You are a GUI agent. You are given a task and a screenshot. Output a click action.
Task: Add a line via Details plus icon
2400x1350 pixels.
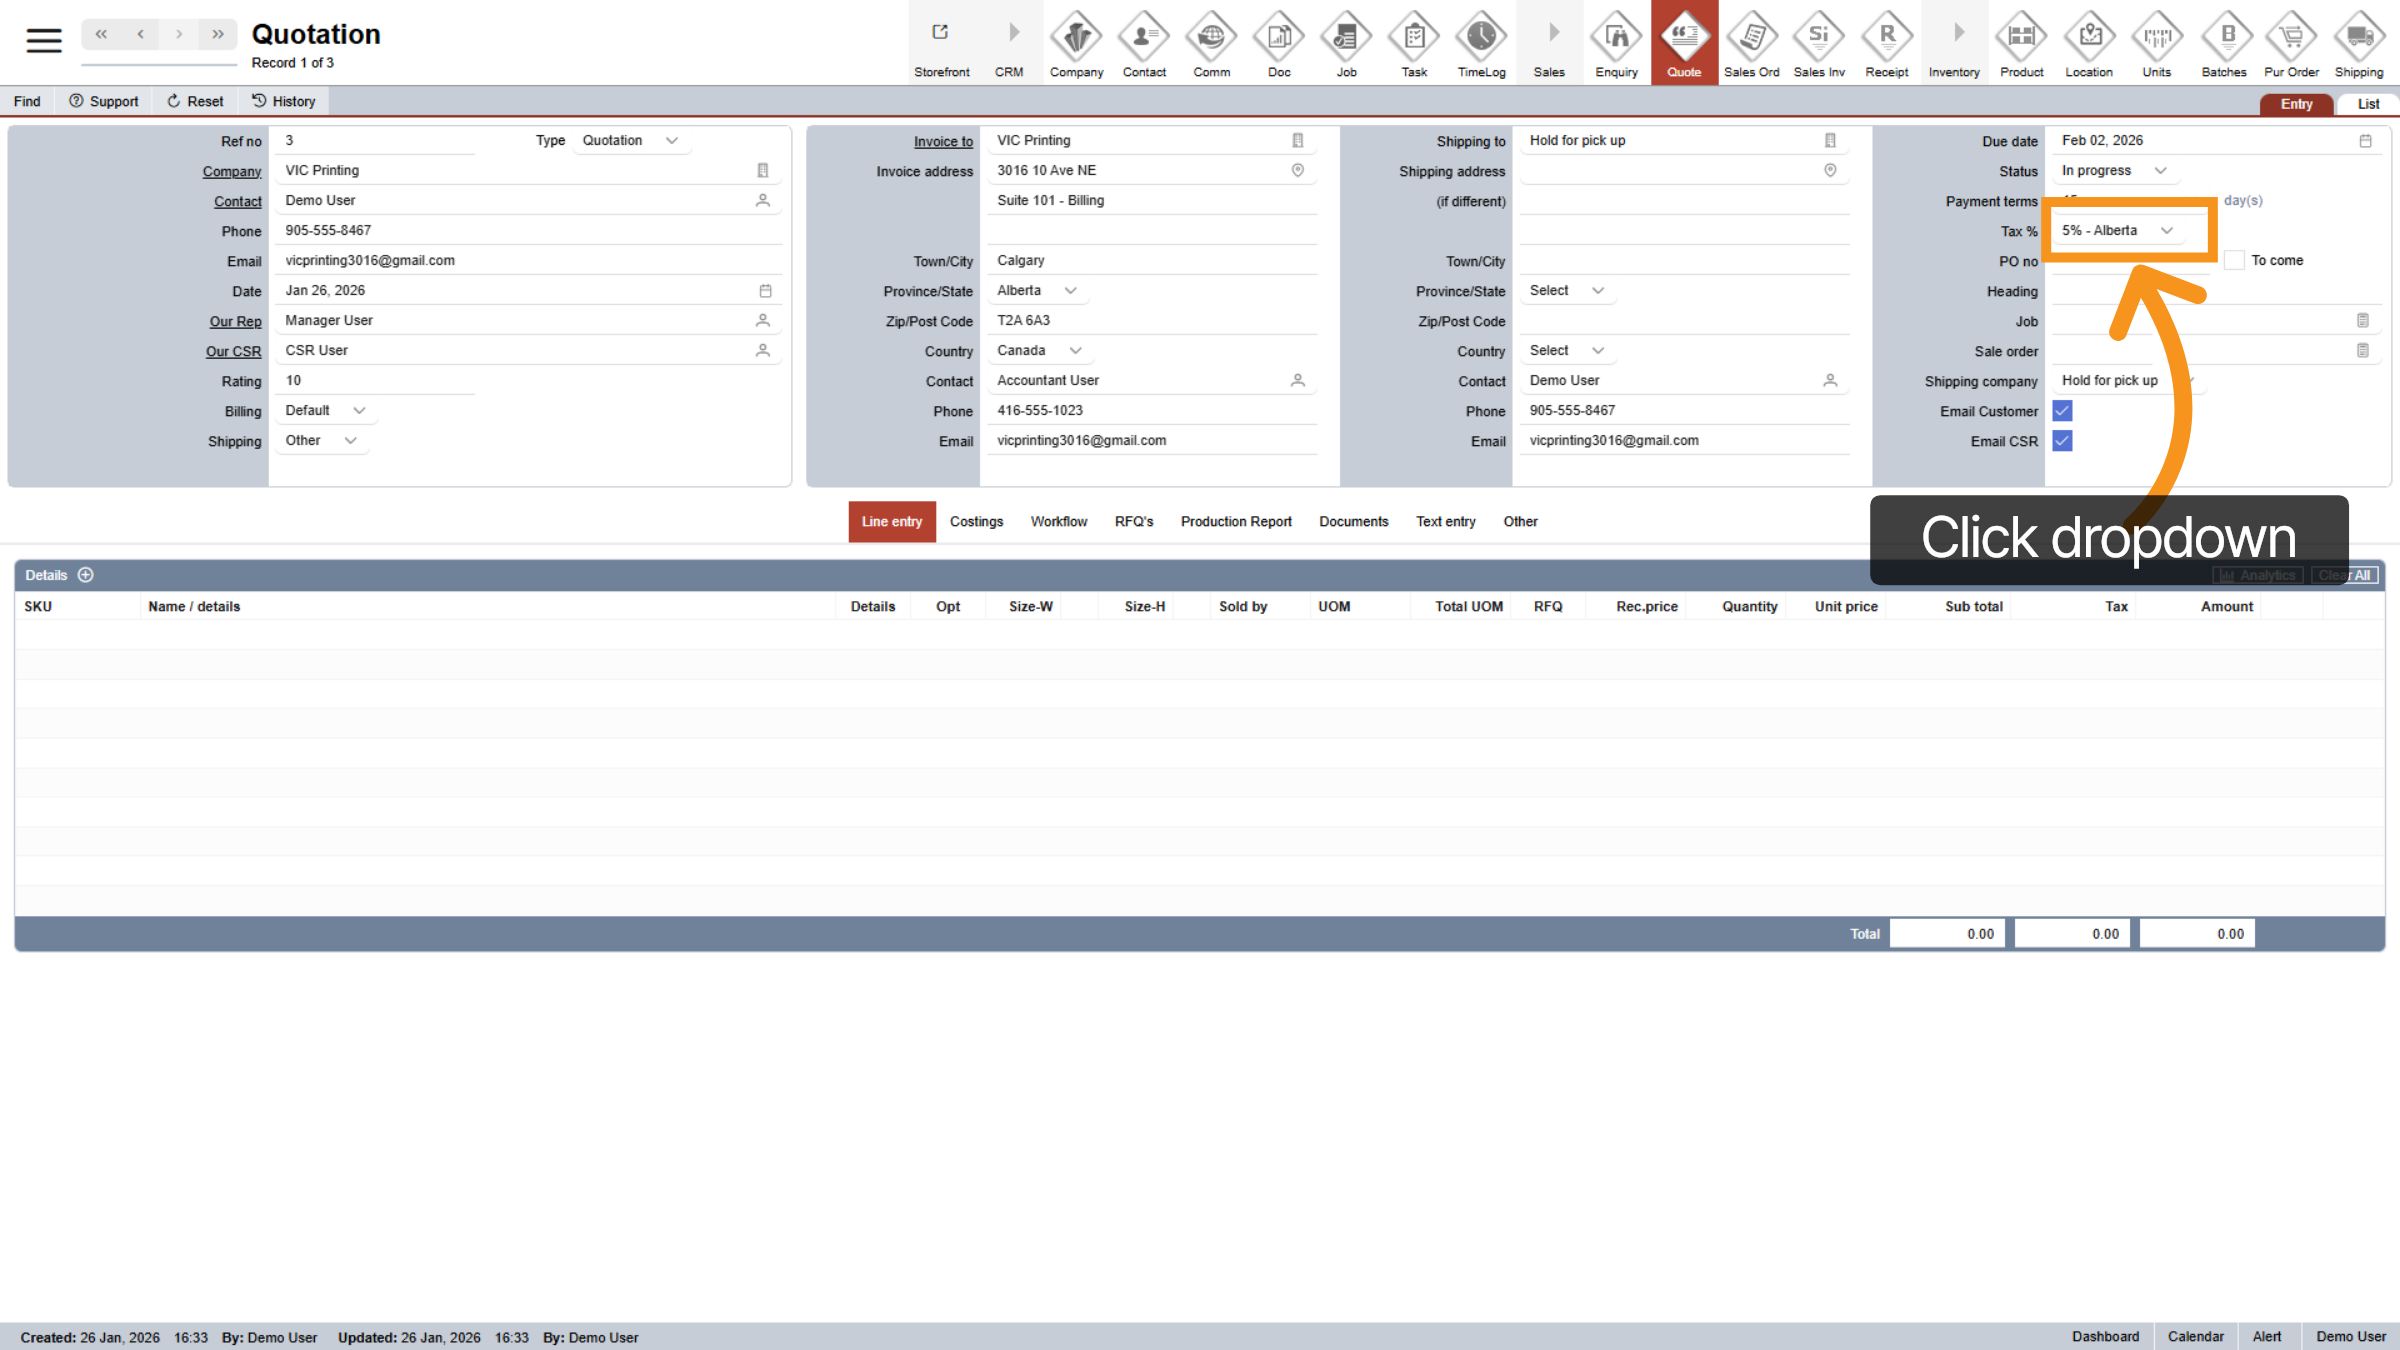(x=86, y=575)
